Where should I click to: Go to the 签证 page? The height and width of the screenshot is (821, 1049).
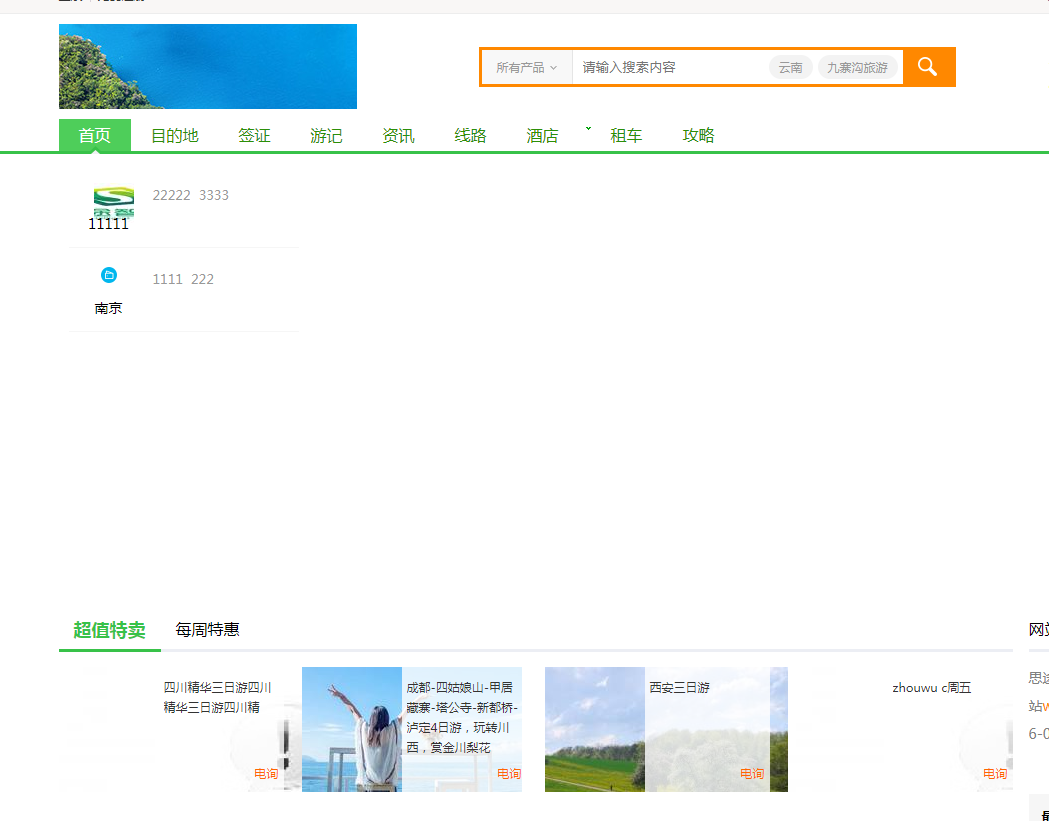254,136
